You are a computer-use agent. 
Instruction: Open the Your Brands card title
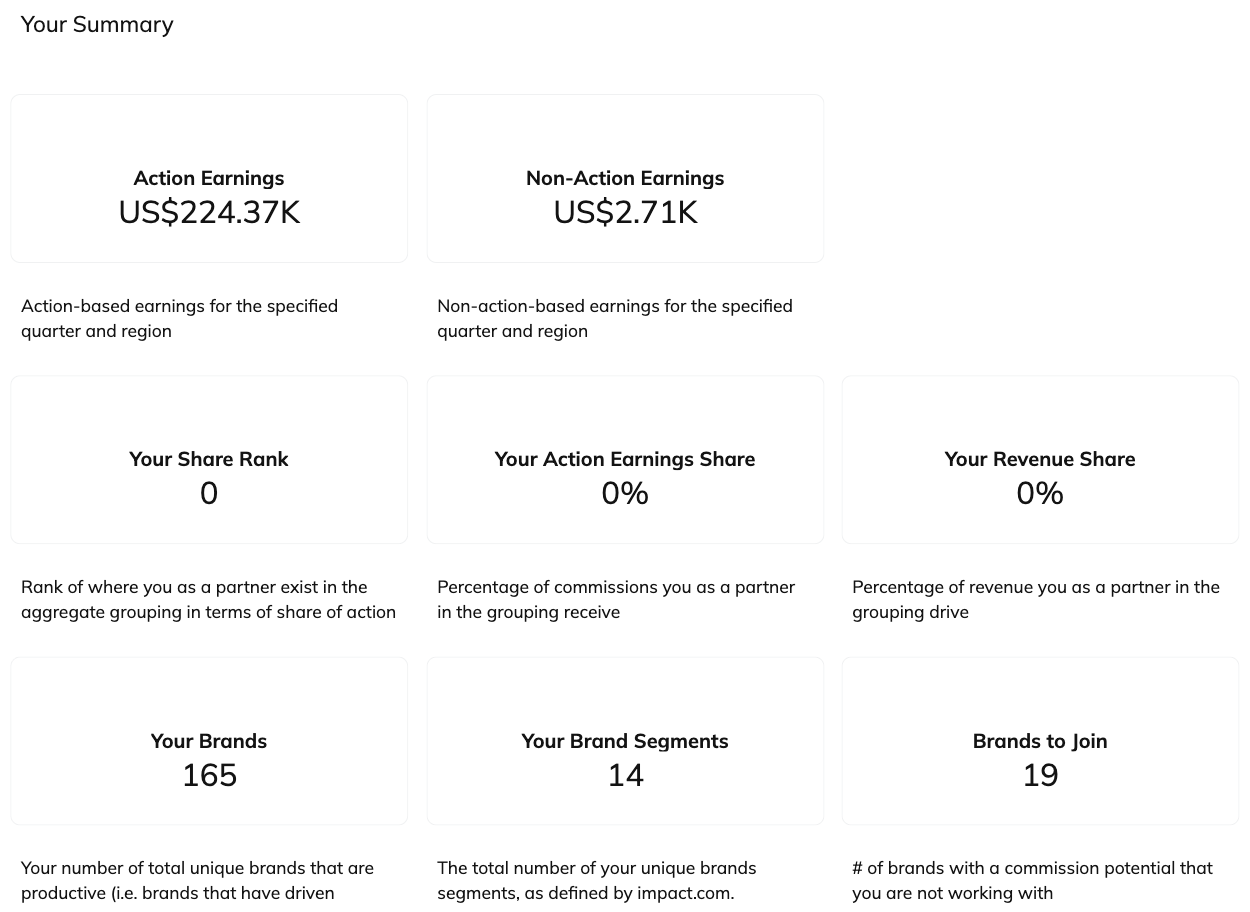(209, 741)
